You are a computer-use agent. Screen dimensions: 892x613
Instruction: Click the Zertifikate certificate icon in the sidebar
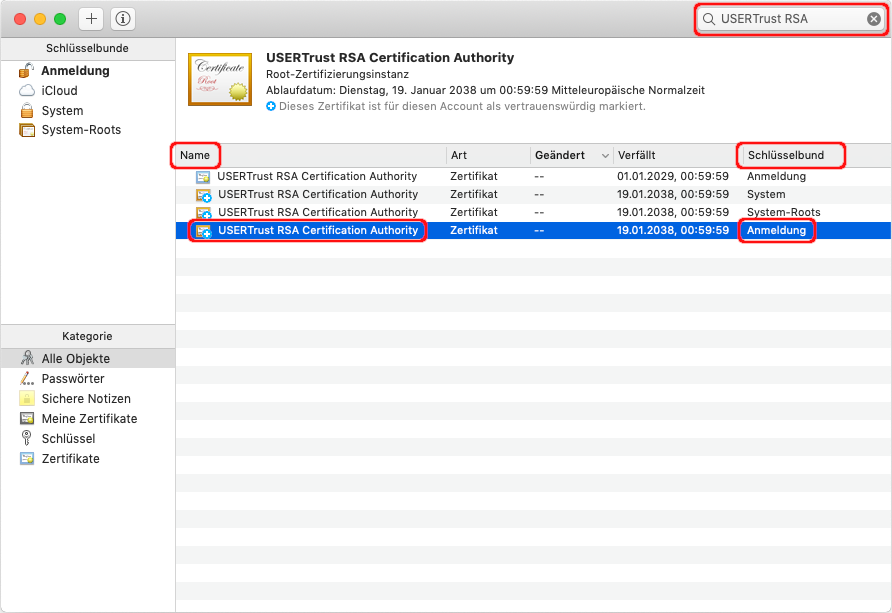click(27, 458)
